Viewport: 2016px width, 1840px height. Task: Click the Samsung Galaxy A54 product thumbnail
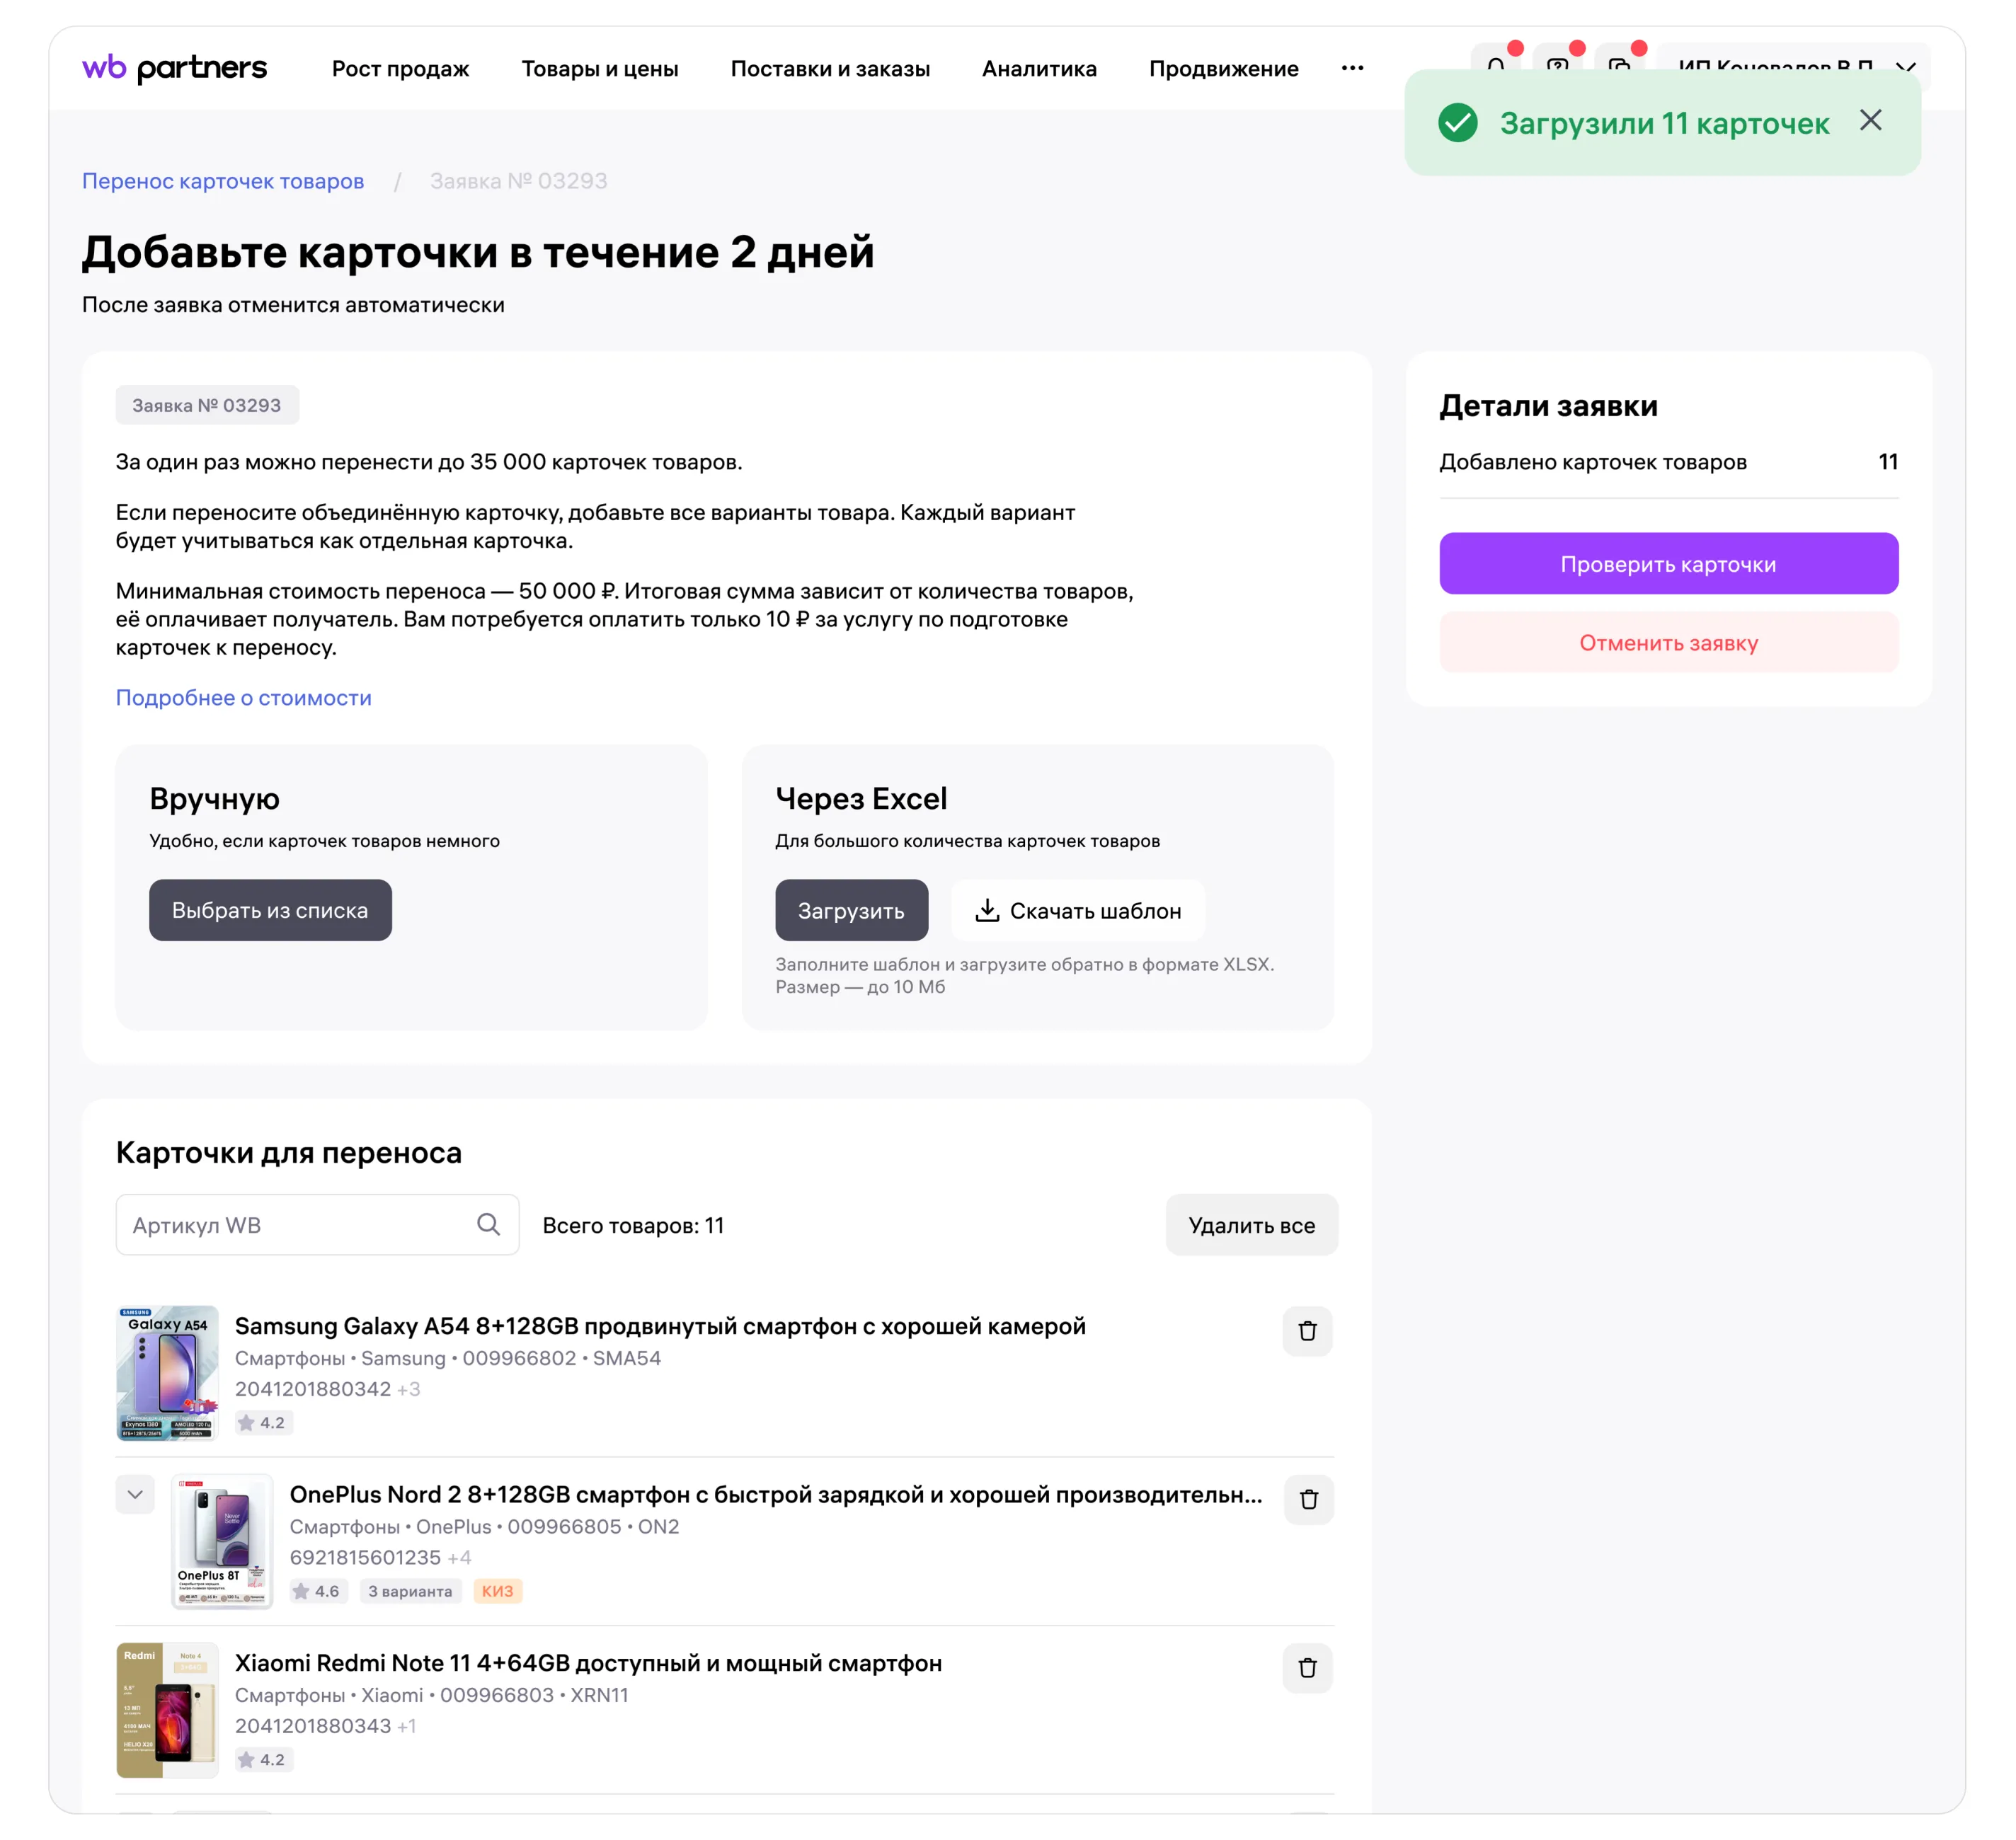tap(167, 1373)
